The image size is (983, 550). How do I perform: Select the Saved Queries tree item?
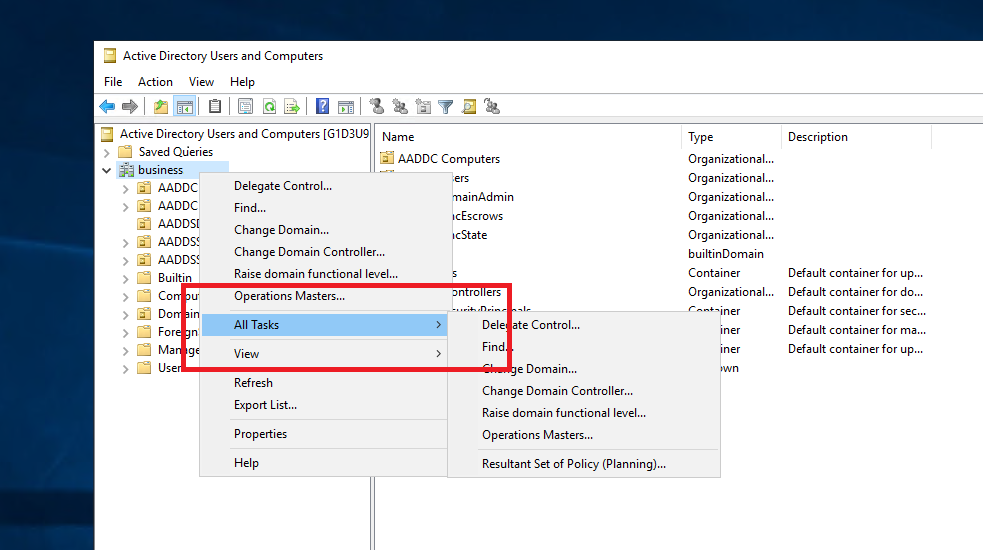point(176,152)
